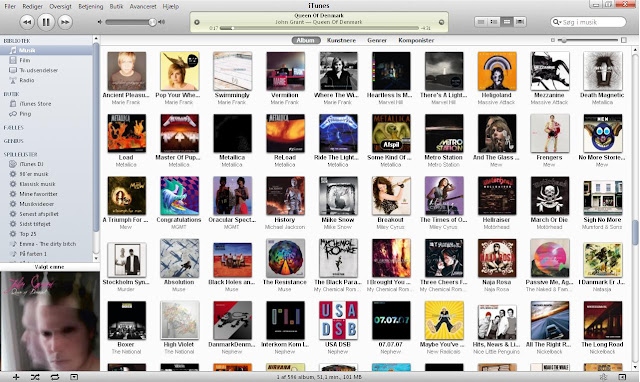Select Musik in the library sidebar

[47, 50]
